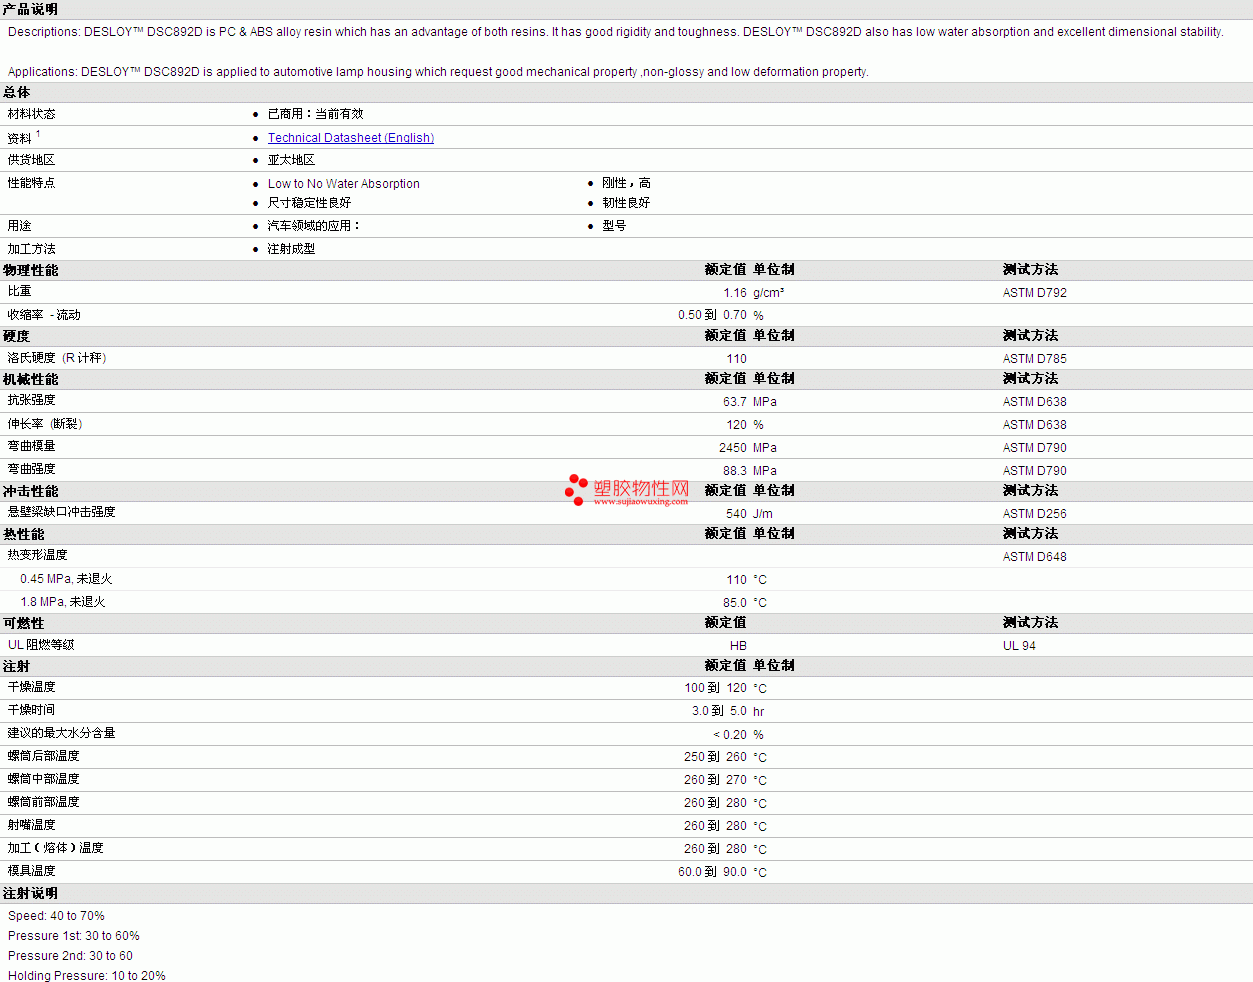Click the 弯曲强度 row label
This screenshot has width=1253, height=982.
[32, 469]
